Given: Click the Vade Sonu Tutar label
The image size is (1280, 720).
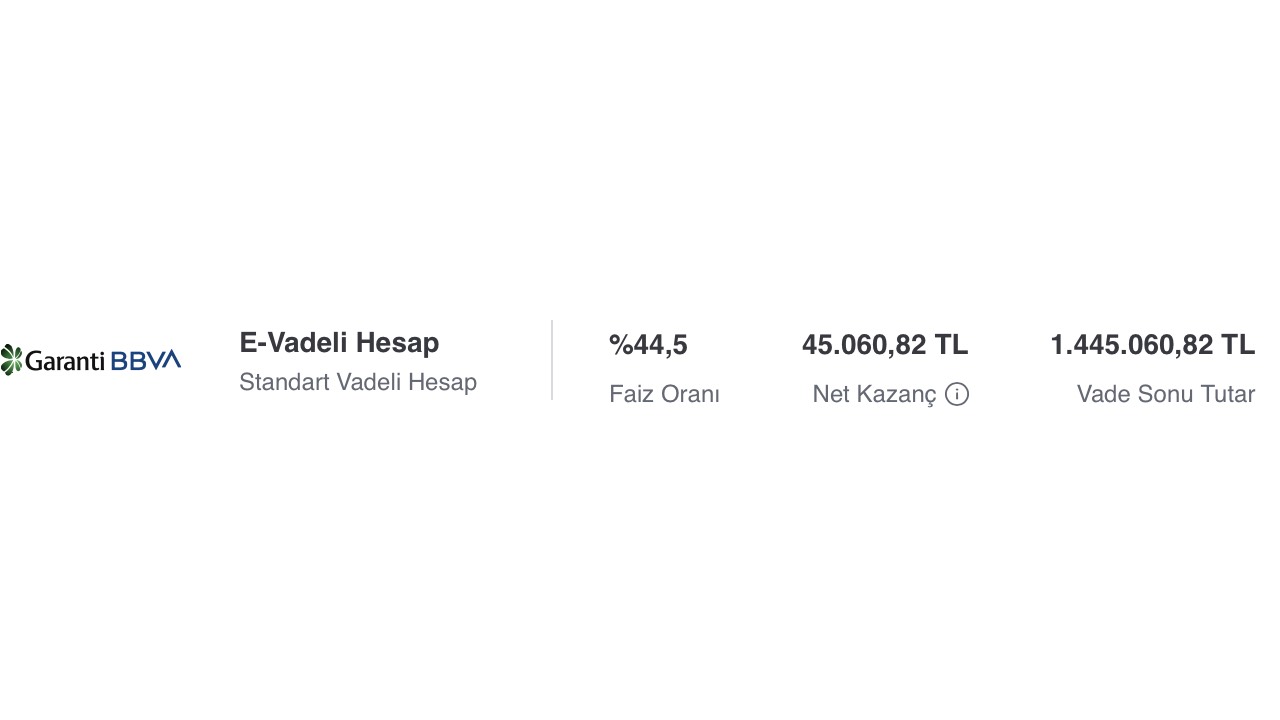Looking at the screenshot, I should [1165, 394].
